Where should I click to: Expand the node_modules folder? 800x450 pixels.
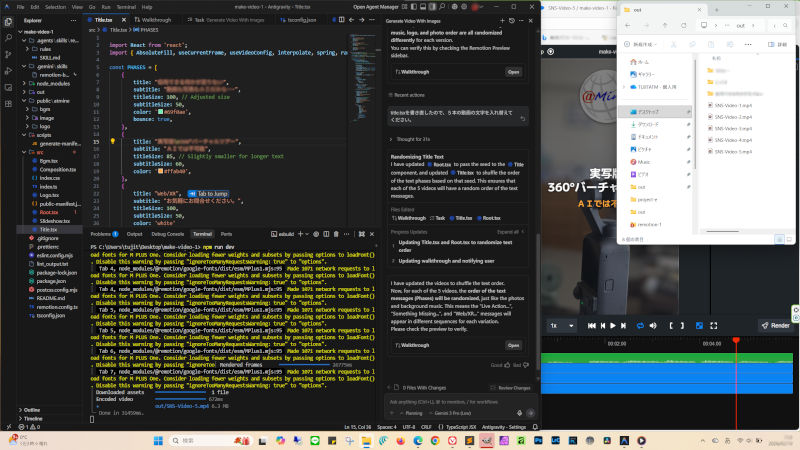(x=45, y=82)
